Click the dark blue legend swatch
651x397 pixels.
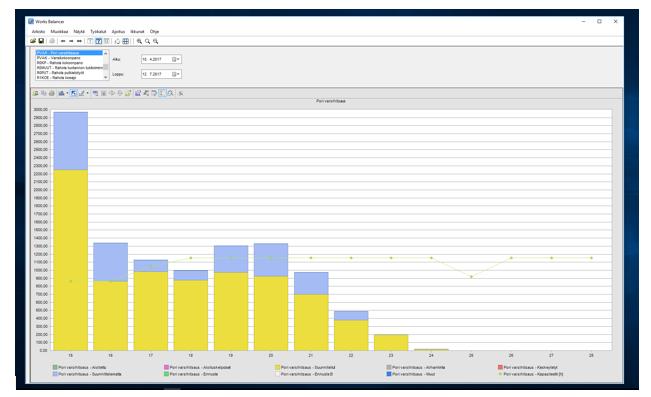click(x=389, y=374)
